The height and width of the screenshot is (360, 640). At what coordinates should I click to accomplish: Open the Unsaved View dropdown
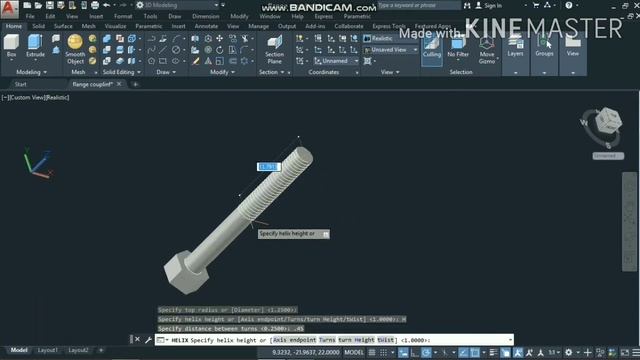(391, 50)
